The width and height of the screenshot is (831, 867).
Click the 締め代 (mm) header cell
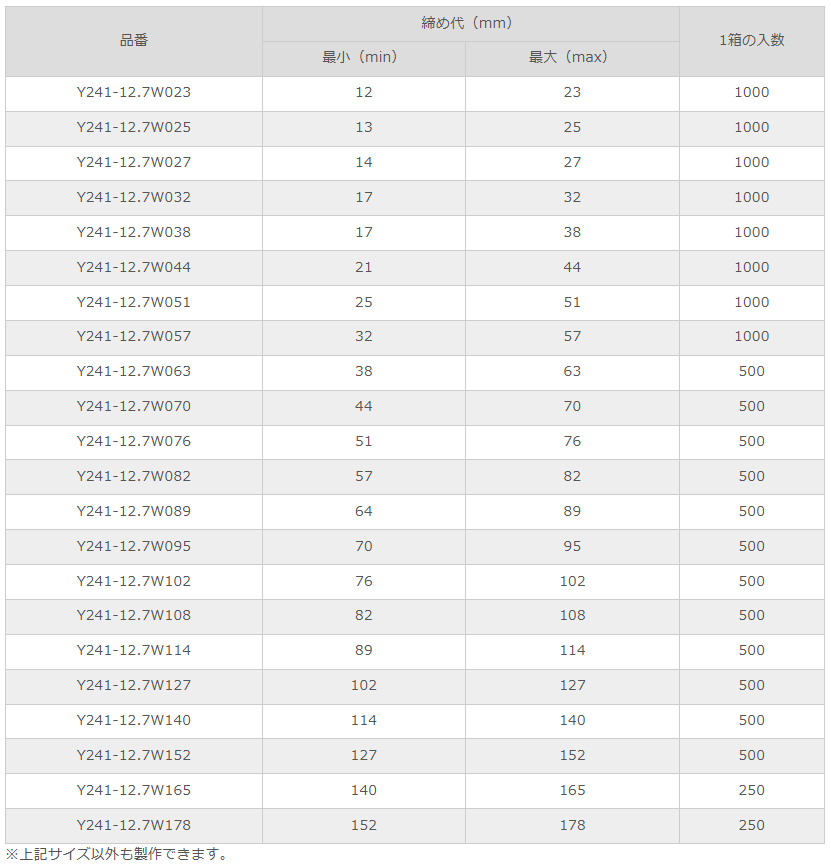point(467,23)
